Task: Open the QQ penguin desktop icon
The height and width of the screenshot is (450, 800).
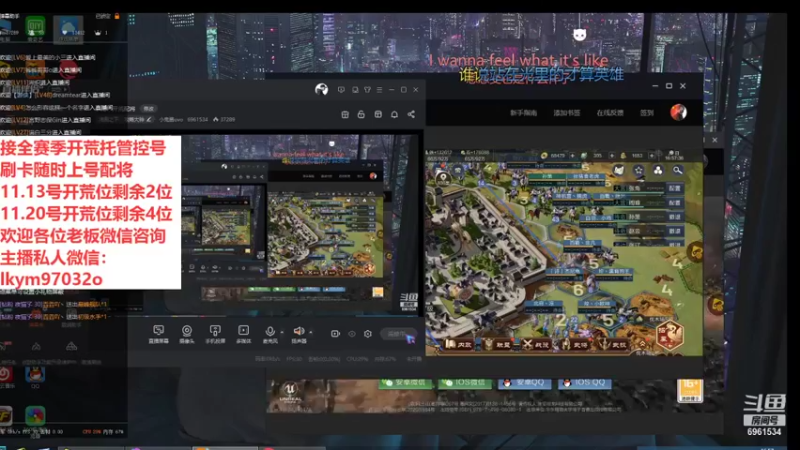Action: click(35, 377)
